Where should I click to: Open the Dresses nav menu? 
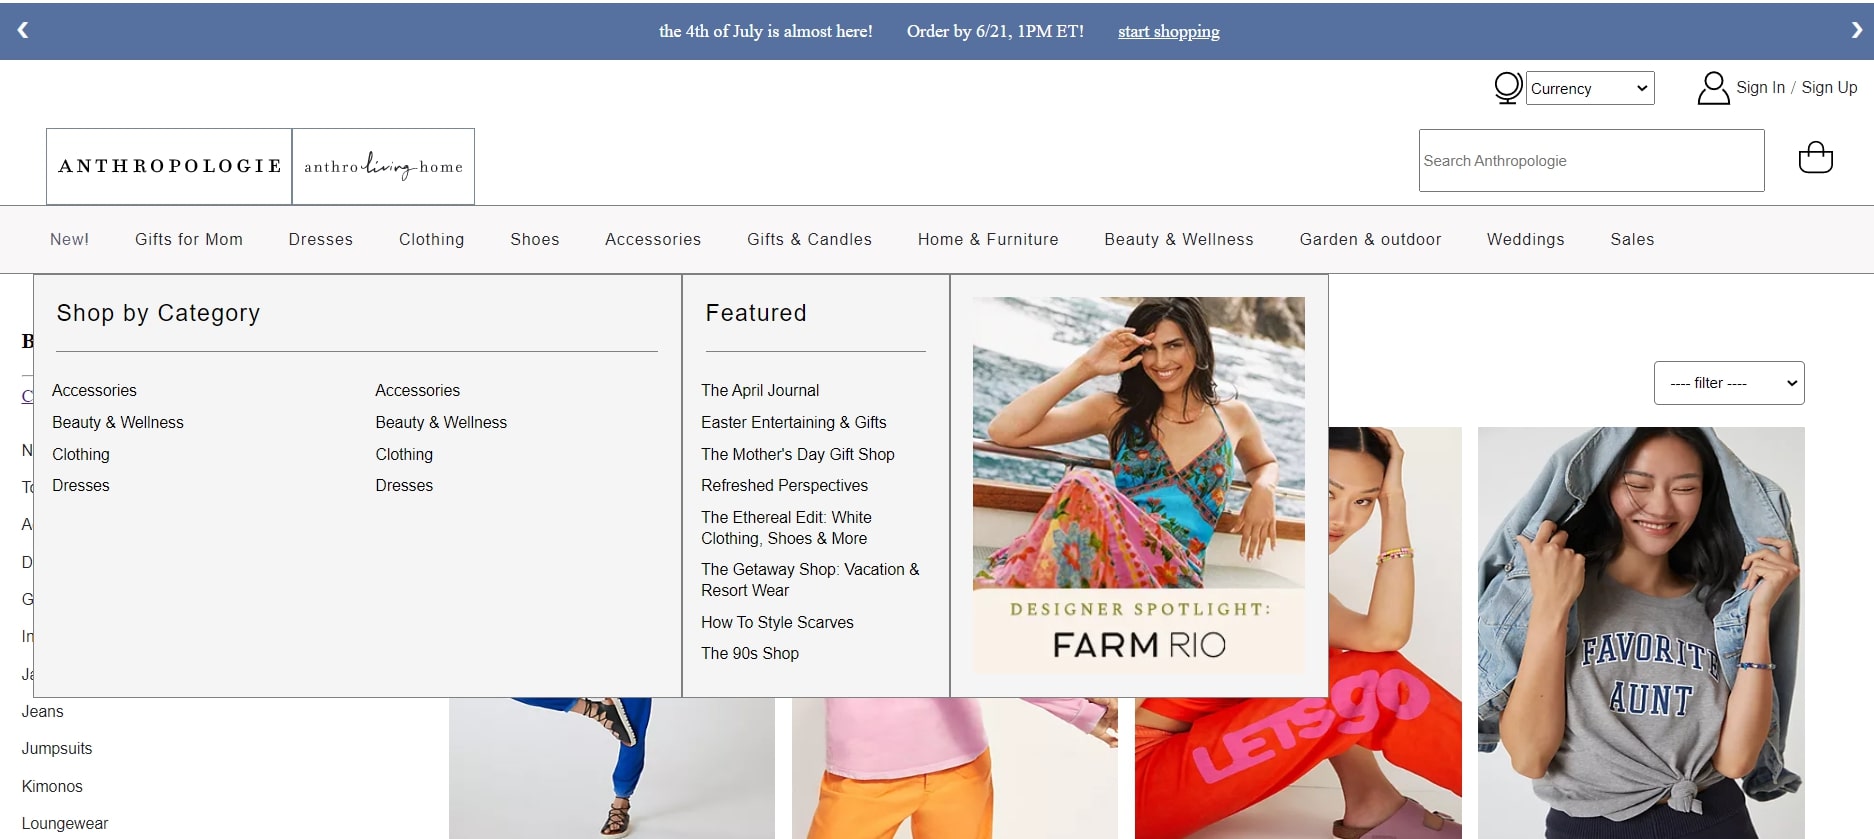pyautogui.click(x=320, y=239)
